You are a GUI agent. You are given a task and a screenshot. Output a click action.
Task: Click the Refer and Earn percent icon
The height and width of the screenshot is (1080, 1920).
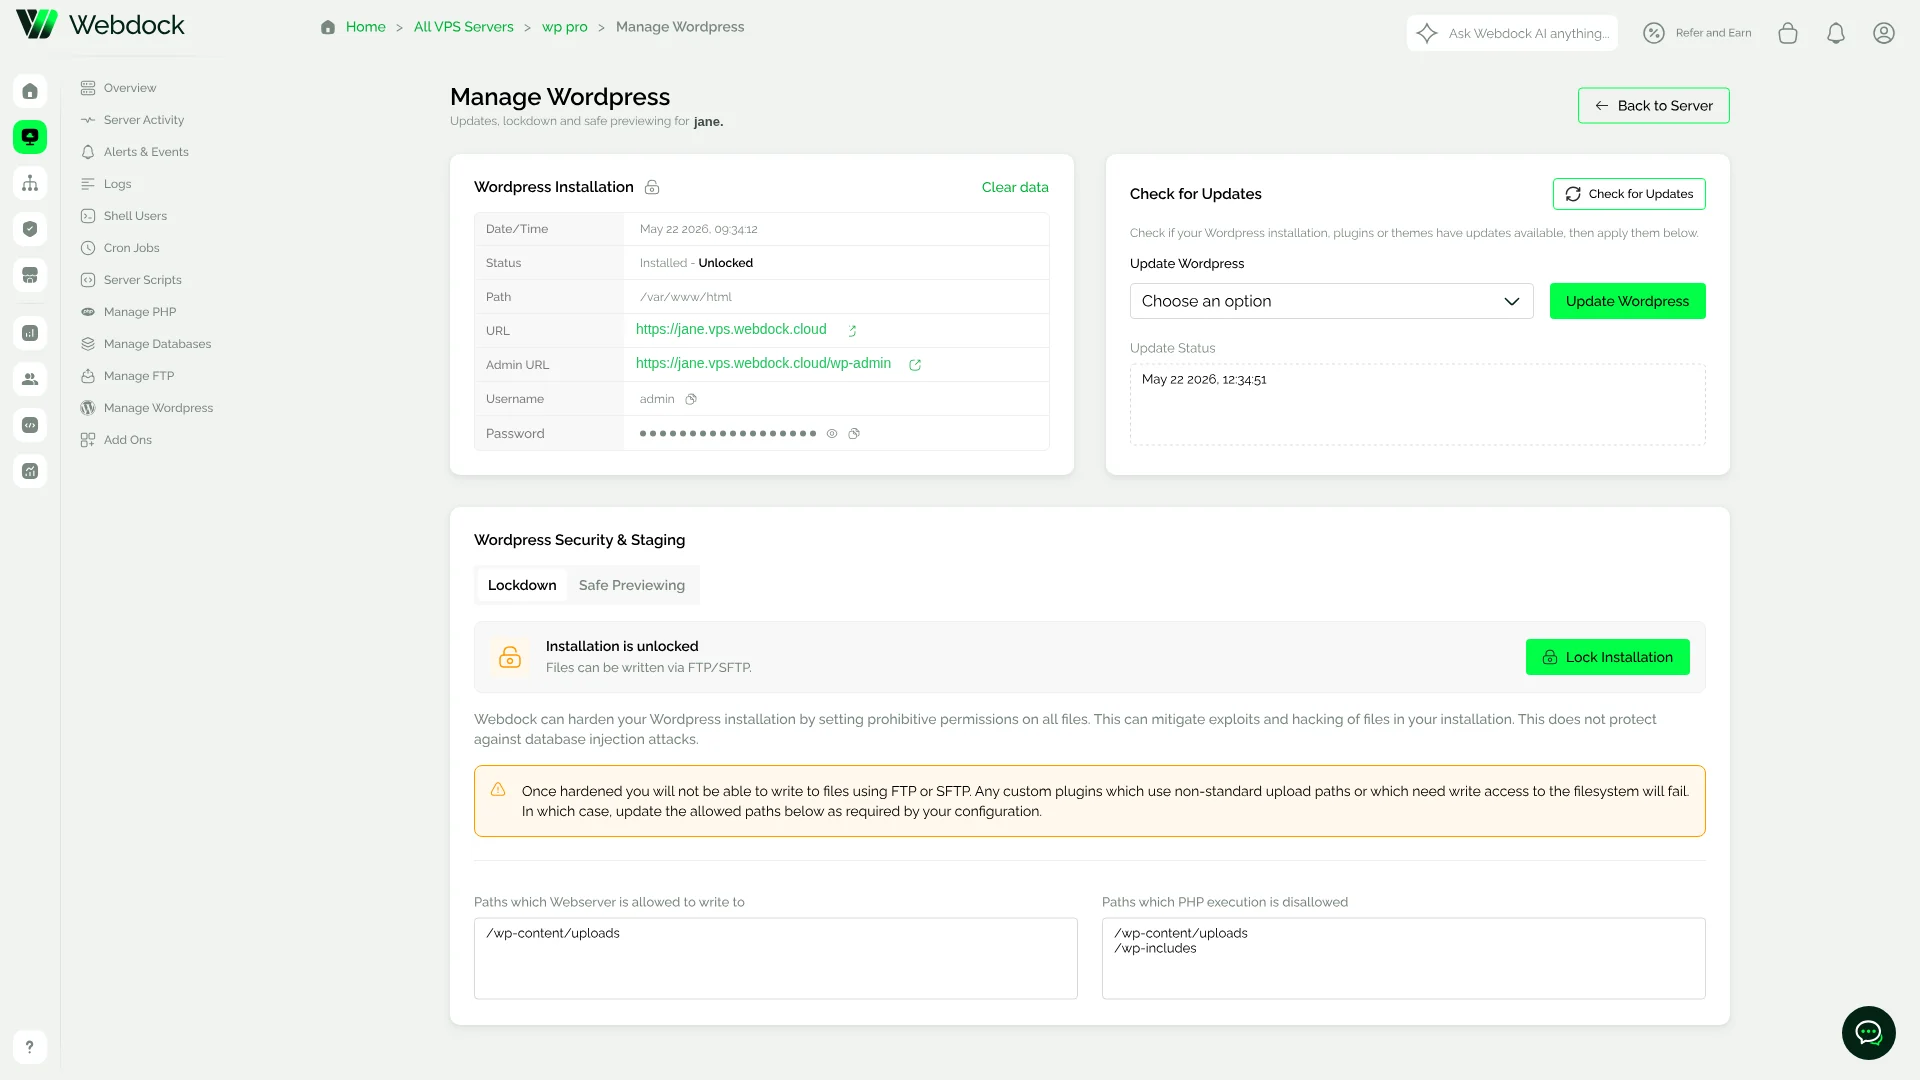tap(1654, 33)
